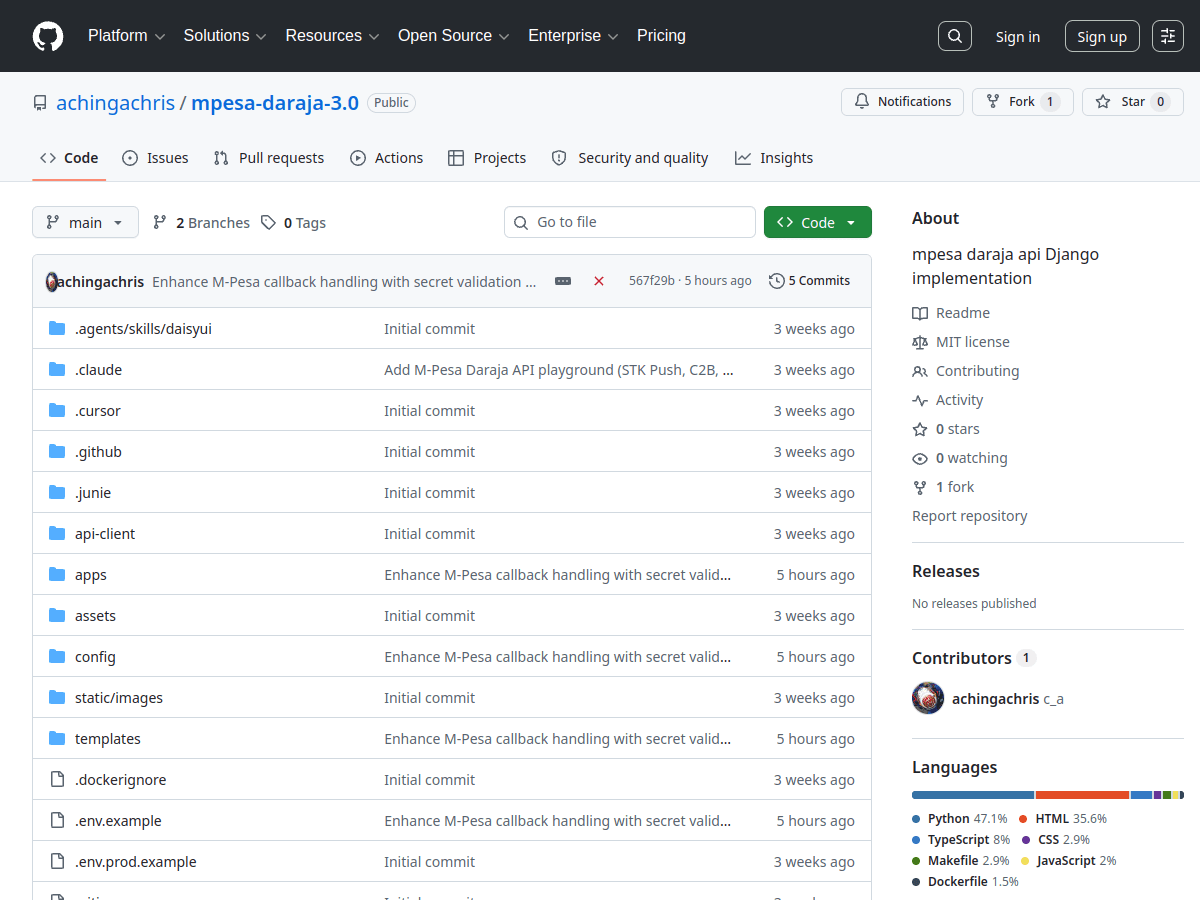The height and width of the screenshot is (900, 1200).
Task: Open the .env.prod.example file name
Action: 136,862
